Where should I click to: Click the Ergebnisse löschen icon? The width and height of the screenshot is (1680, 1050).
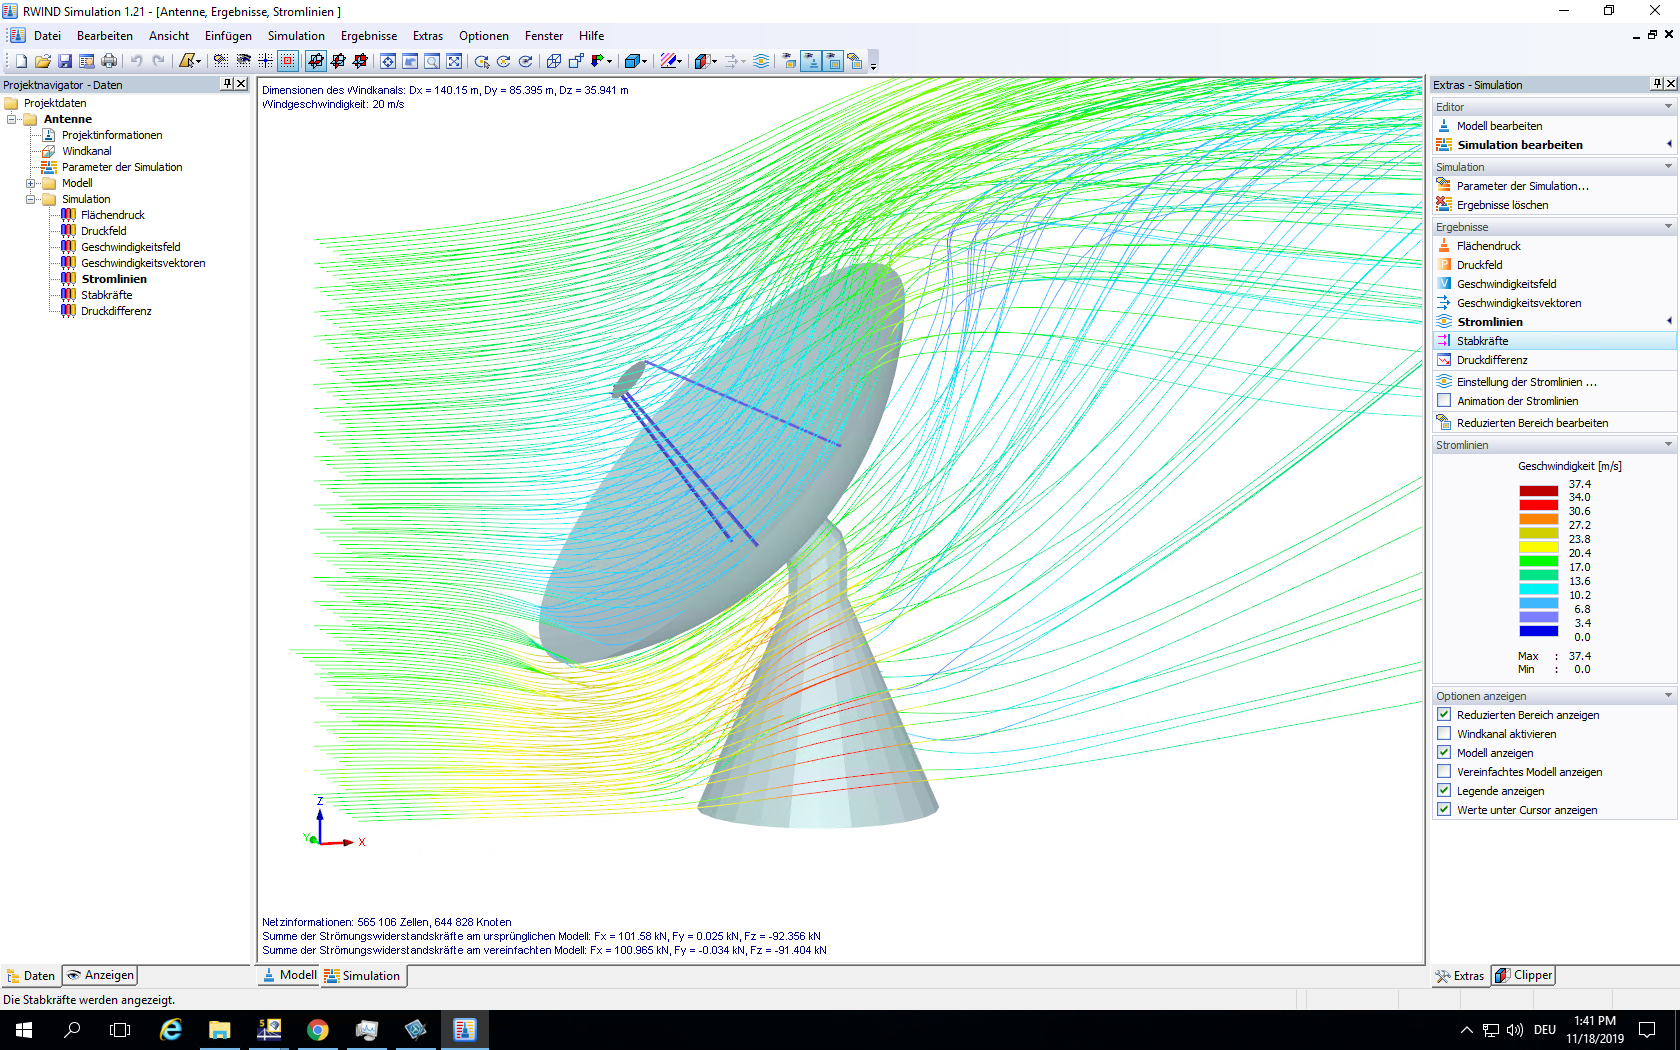(1444, 205)
